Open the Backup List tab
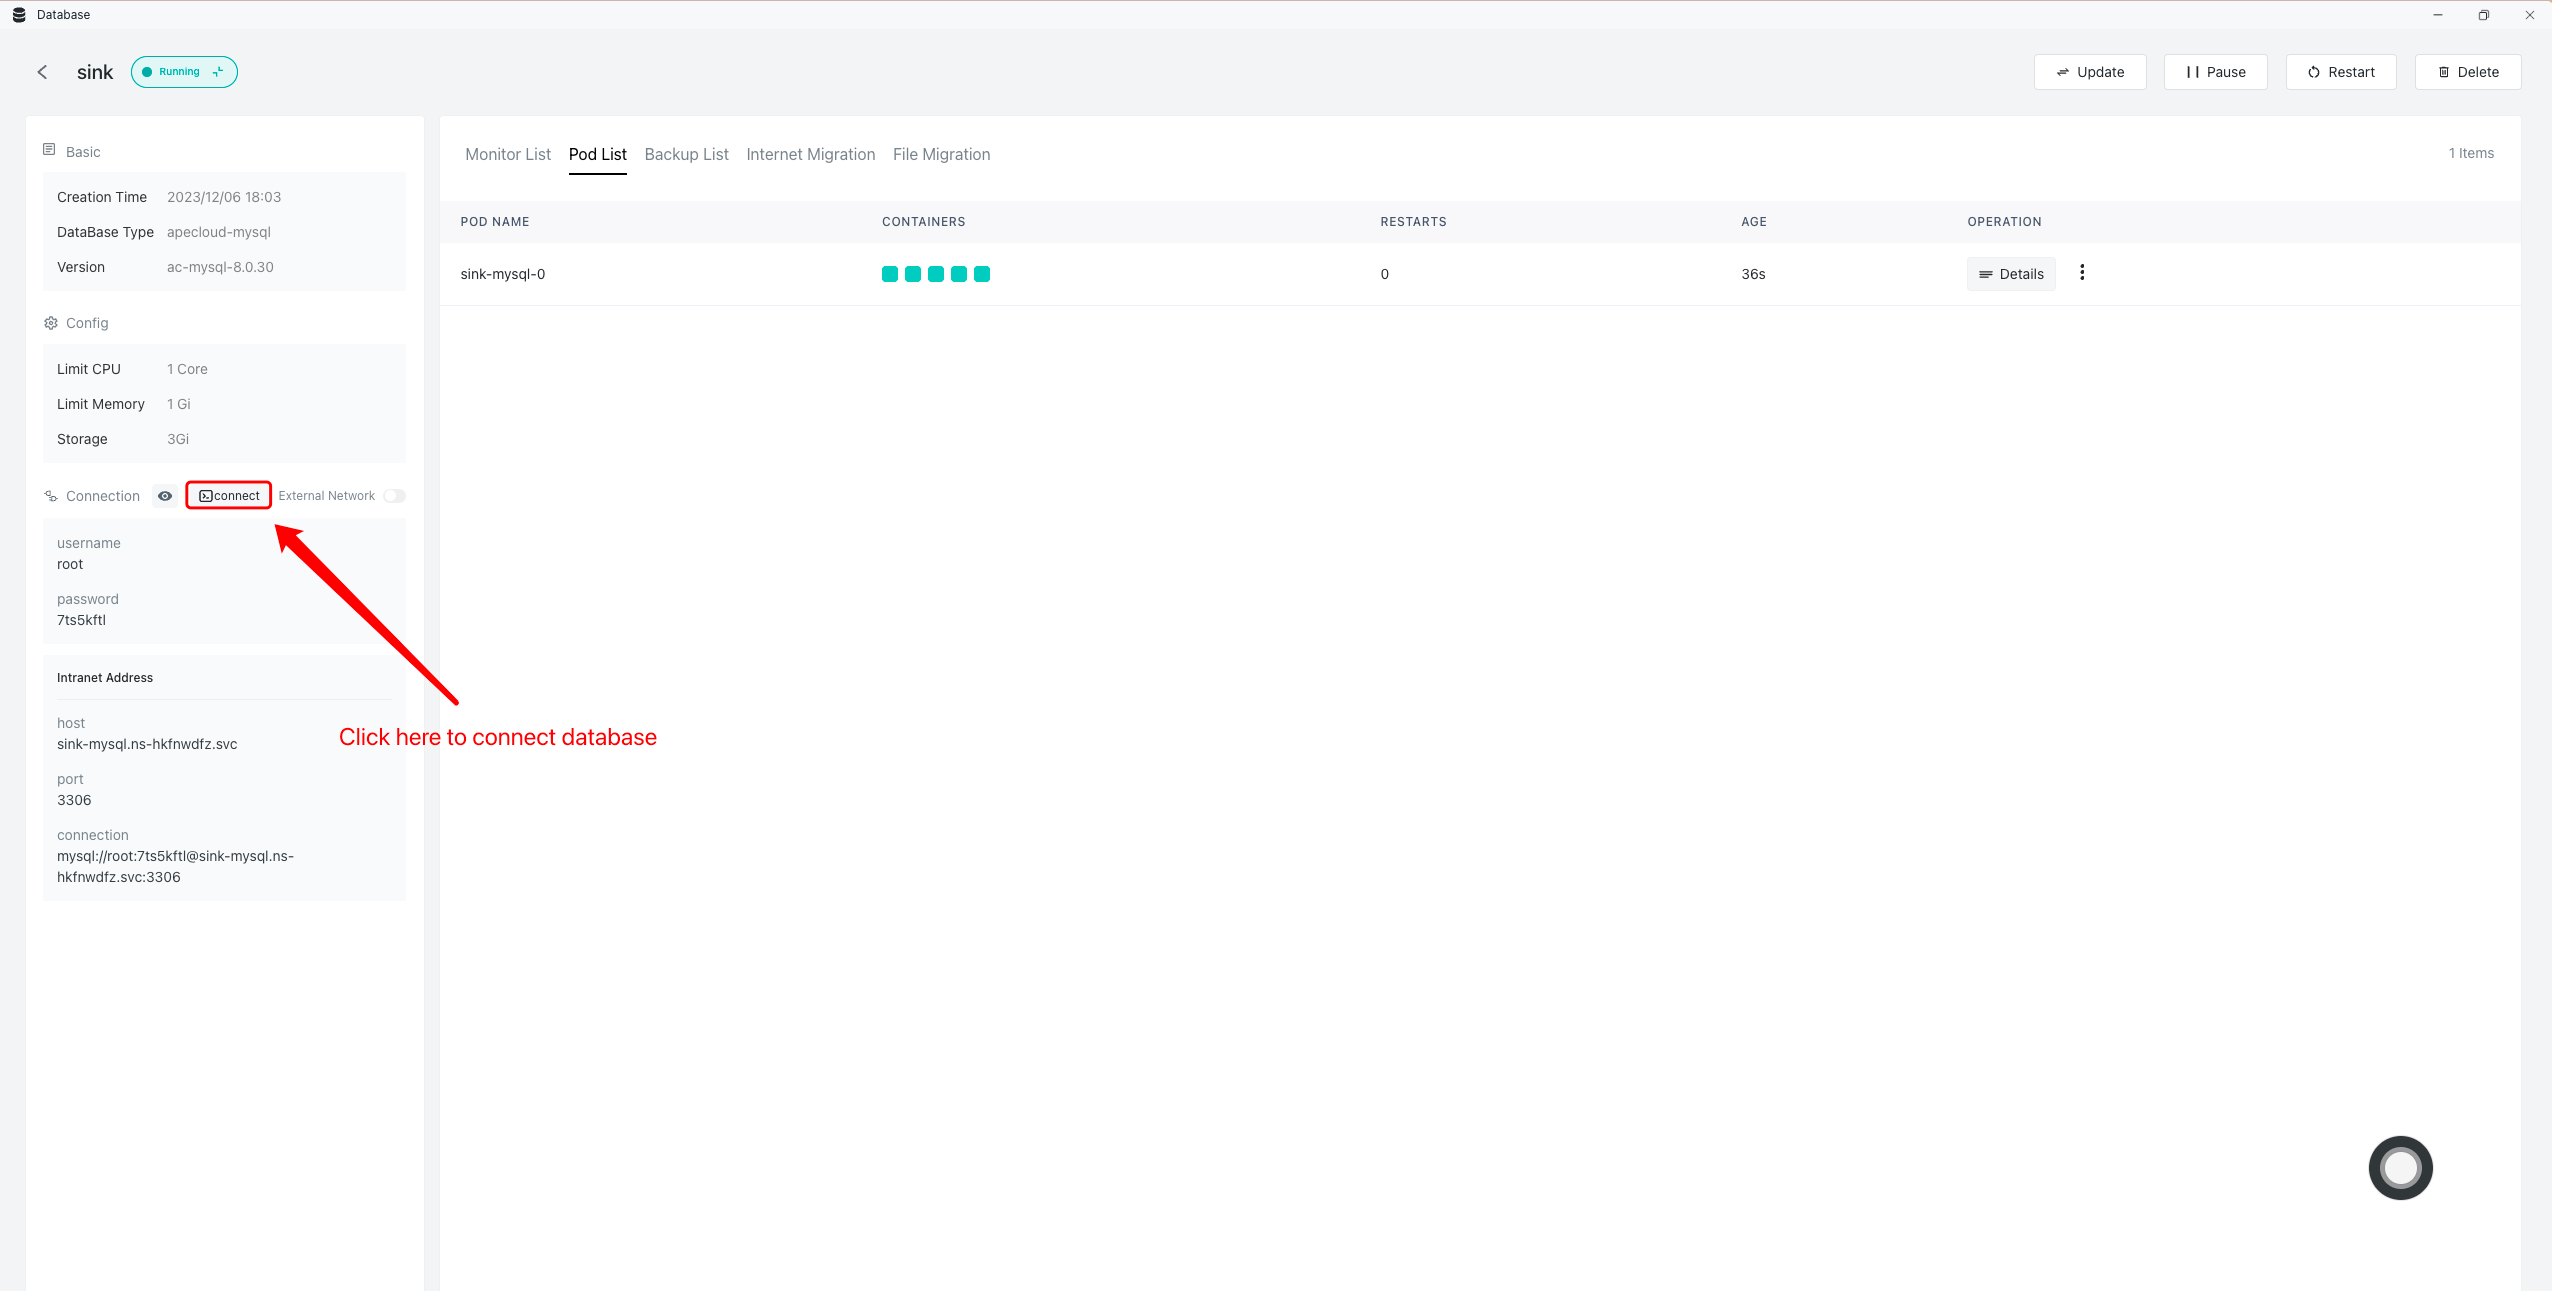The width and height of the screenshot is (2552, 1291). click(686, 154)
